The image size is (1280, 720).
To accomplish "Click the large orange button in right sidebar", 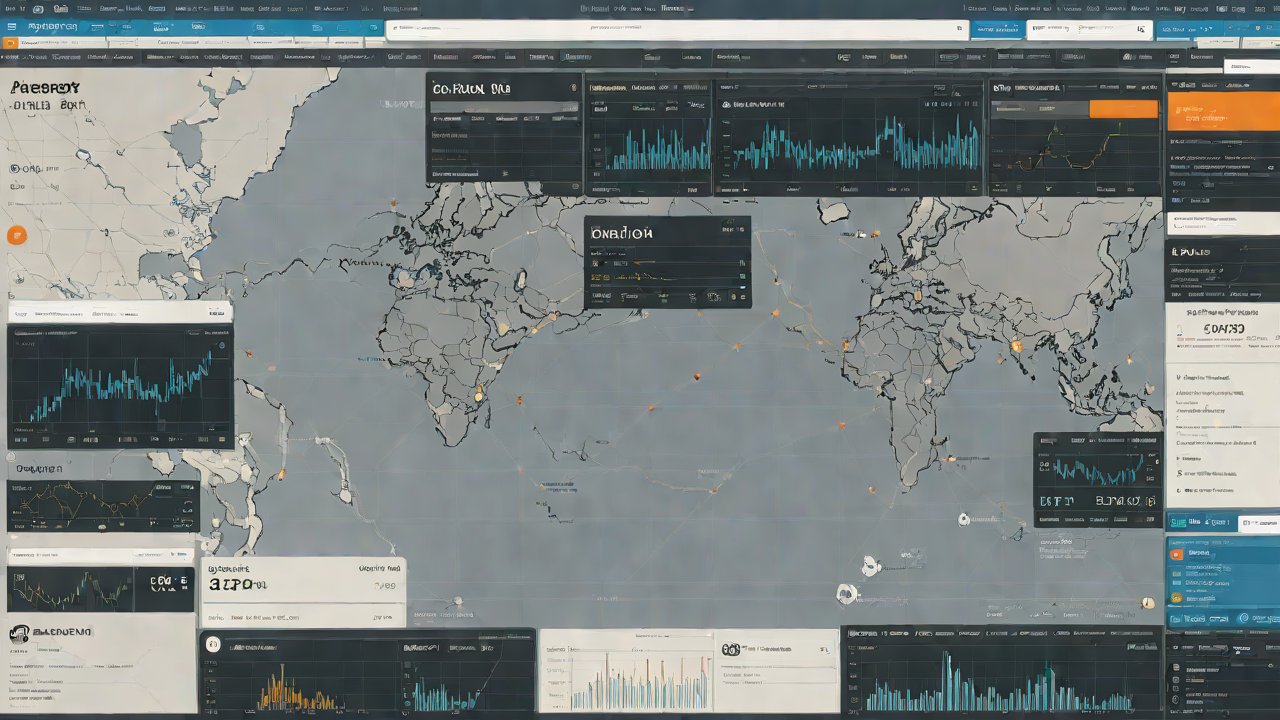I will coord(1222,112).
